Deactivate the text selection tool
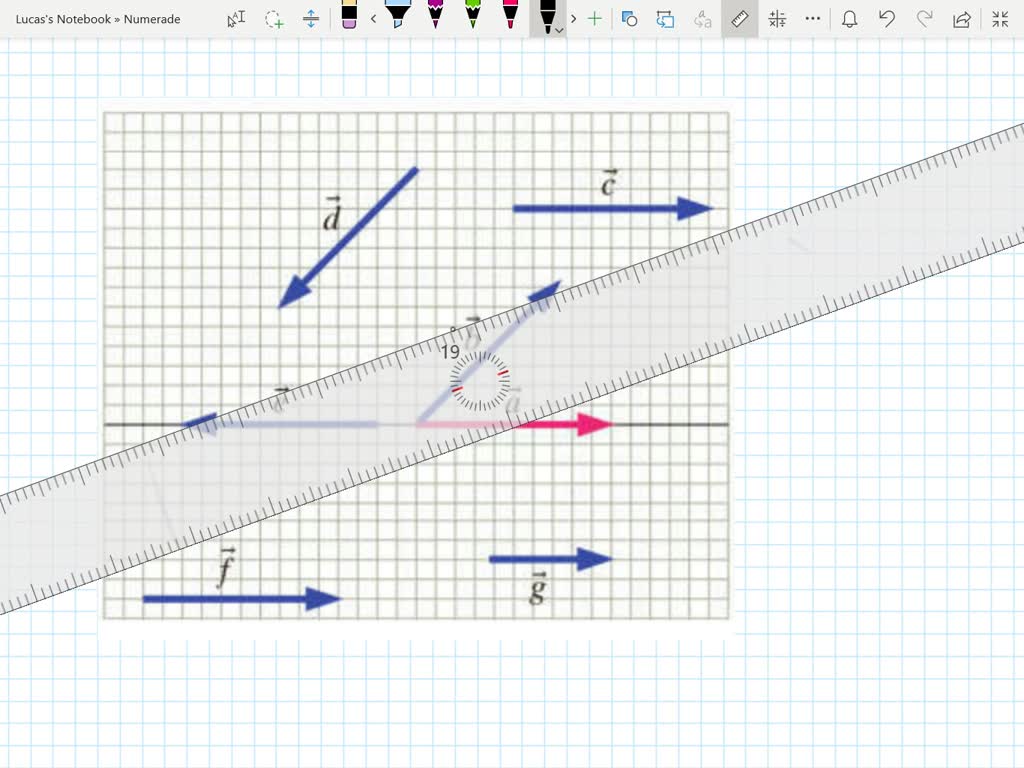The image size is (1024, 768). click(x=236, y=18)
